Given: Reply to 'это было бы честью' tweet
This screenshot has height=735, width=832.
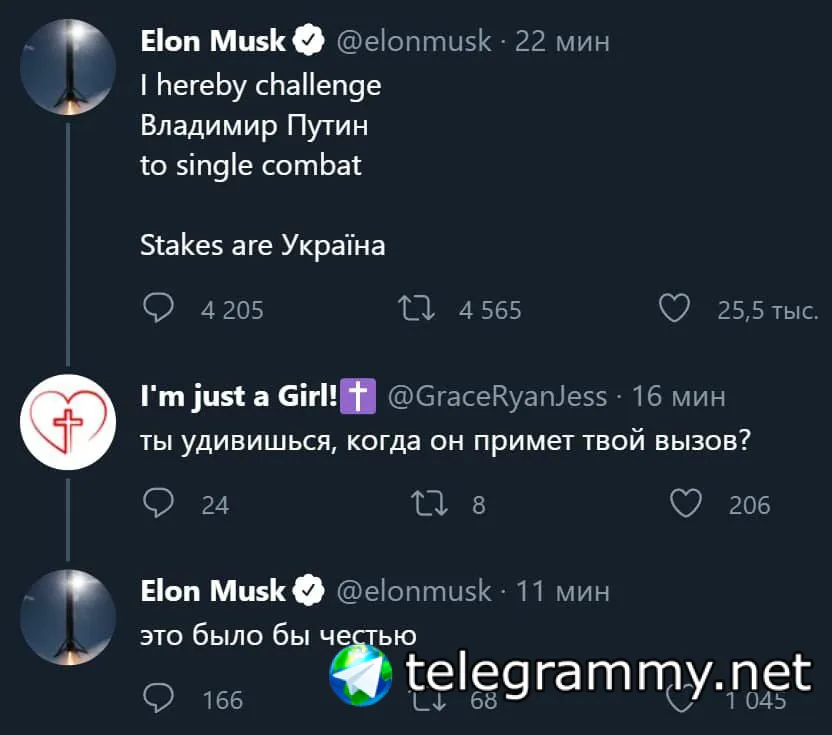Looking at the screenshot, I should [x=158, y=698].
